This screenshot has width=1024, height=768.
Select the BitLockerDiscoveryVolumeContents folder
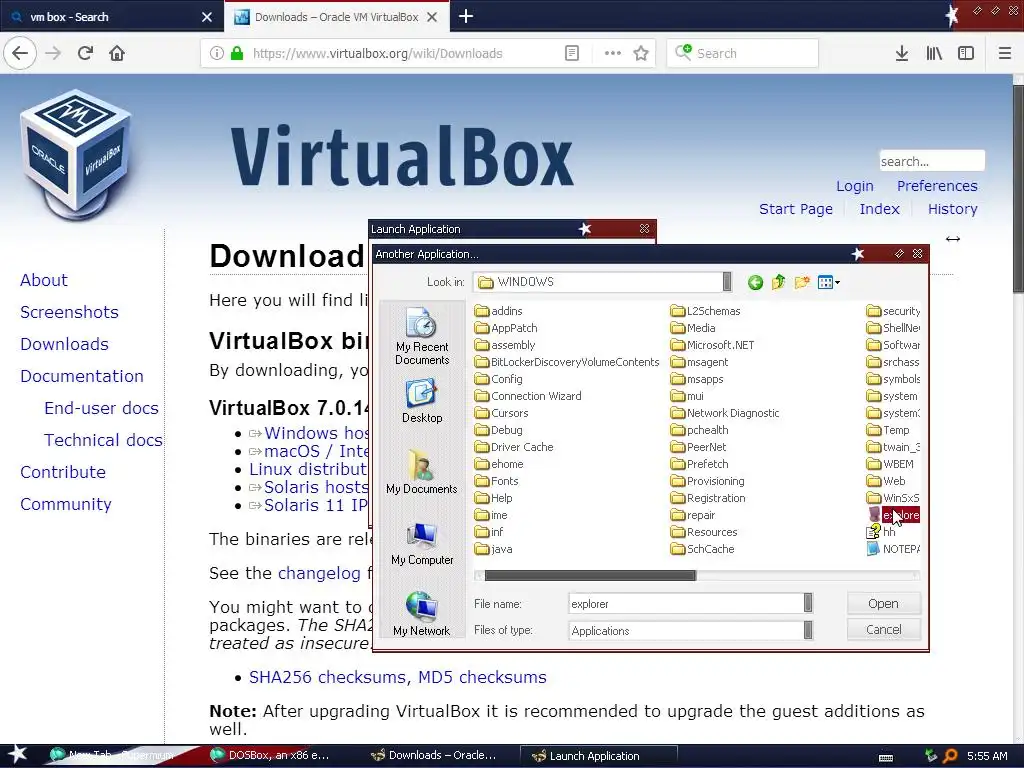tap(567, 362)
